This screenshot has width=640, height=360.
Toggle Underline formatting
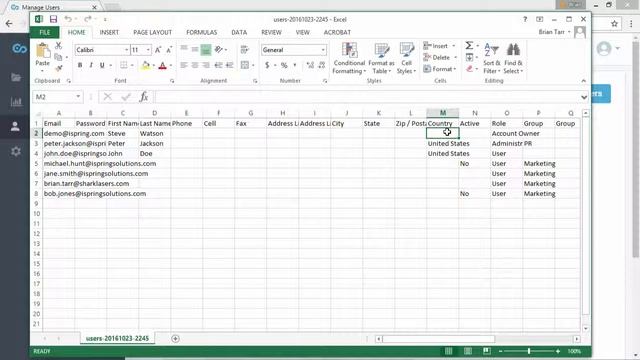tap(102, 65)
